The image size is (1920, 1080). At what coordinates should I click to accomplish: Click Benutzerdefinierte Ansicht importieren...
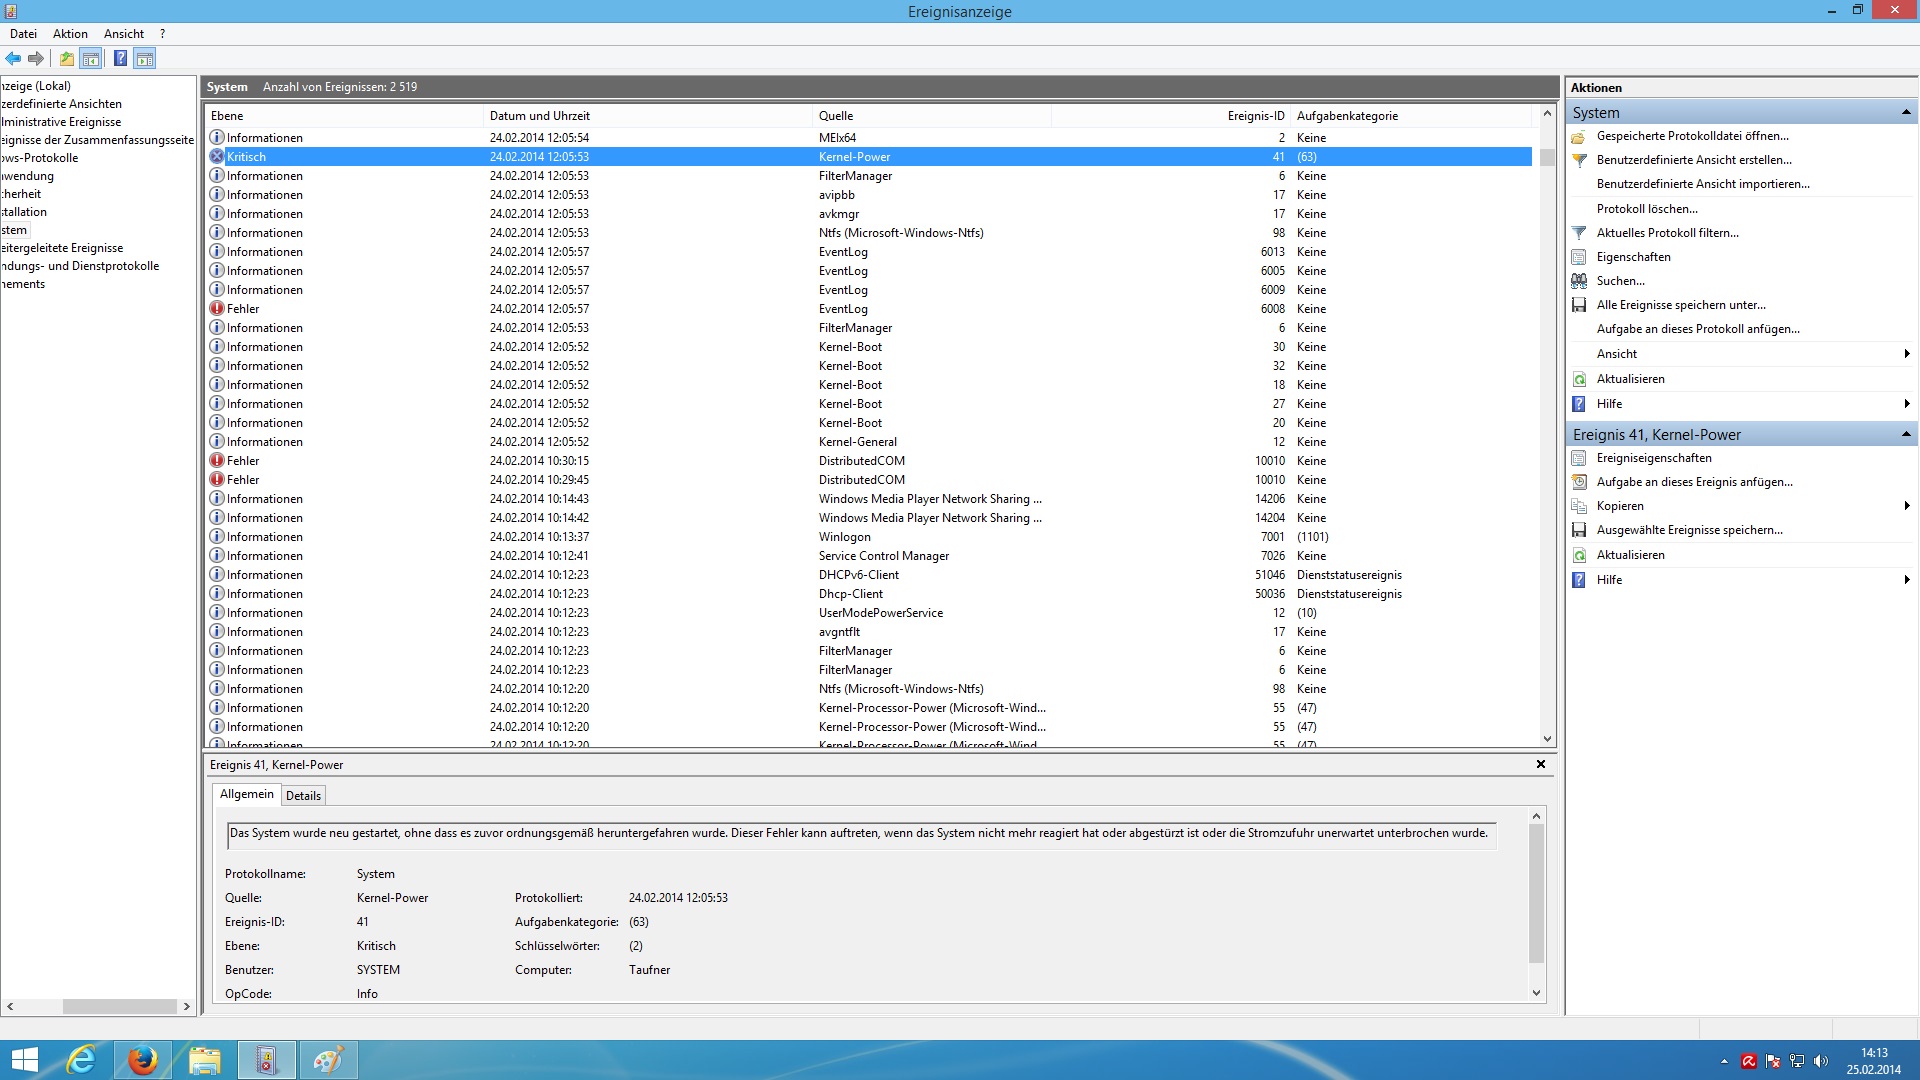[1703, 184]
